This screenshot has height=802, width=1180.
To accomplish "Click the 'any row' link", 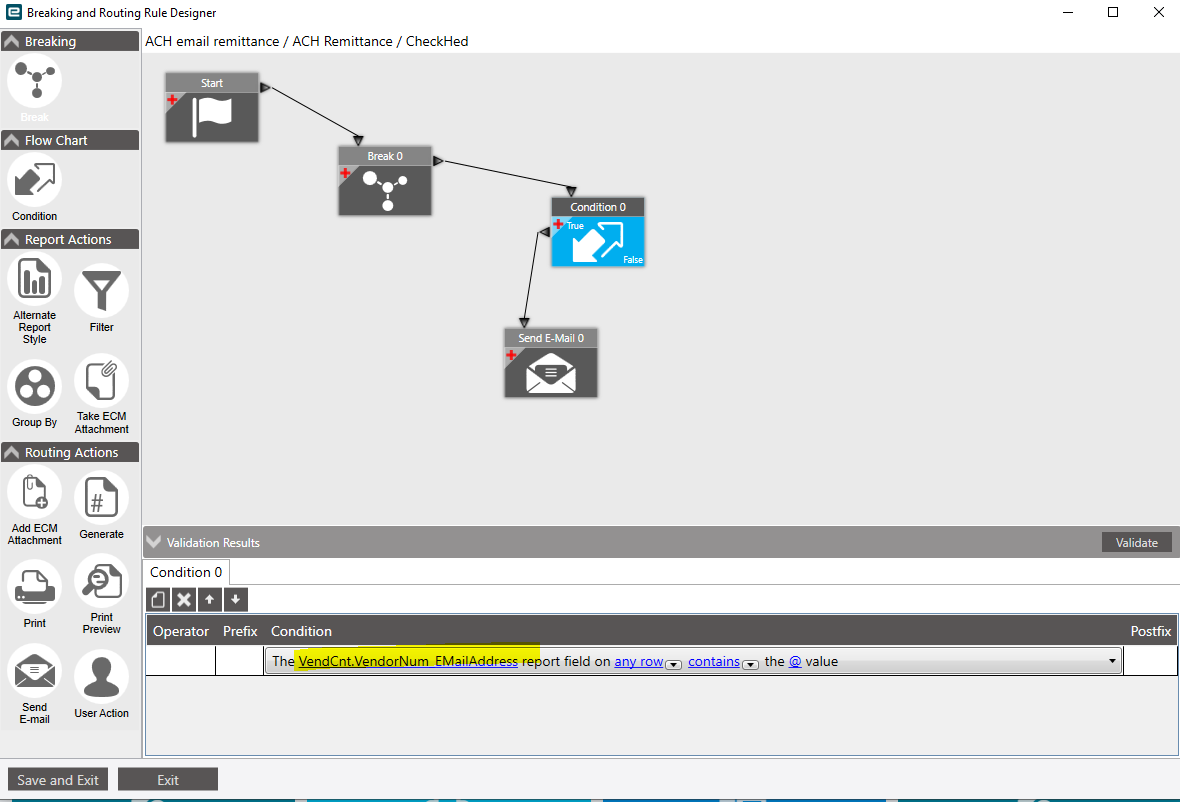I will tap(639, 661).
